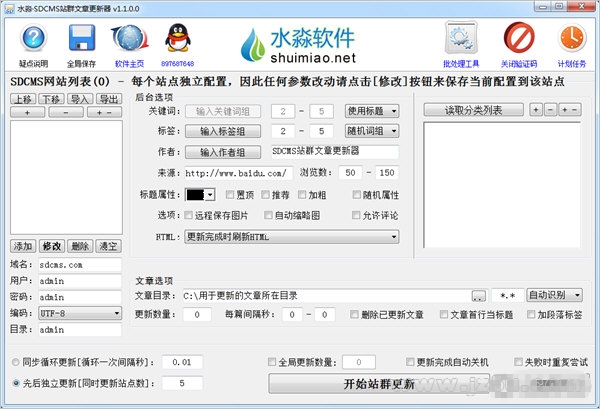600x409 pixels.
Task: Click the QQ penguin contact icon
Action: point(178,37)
